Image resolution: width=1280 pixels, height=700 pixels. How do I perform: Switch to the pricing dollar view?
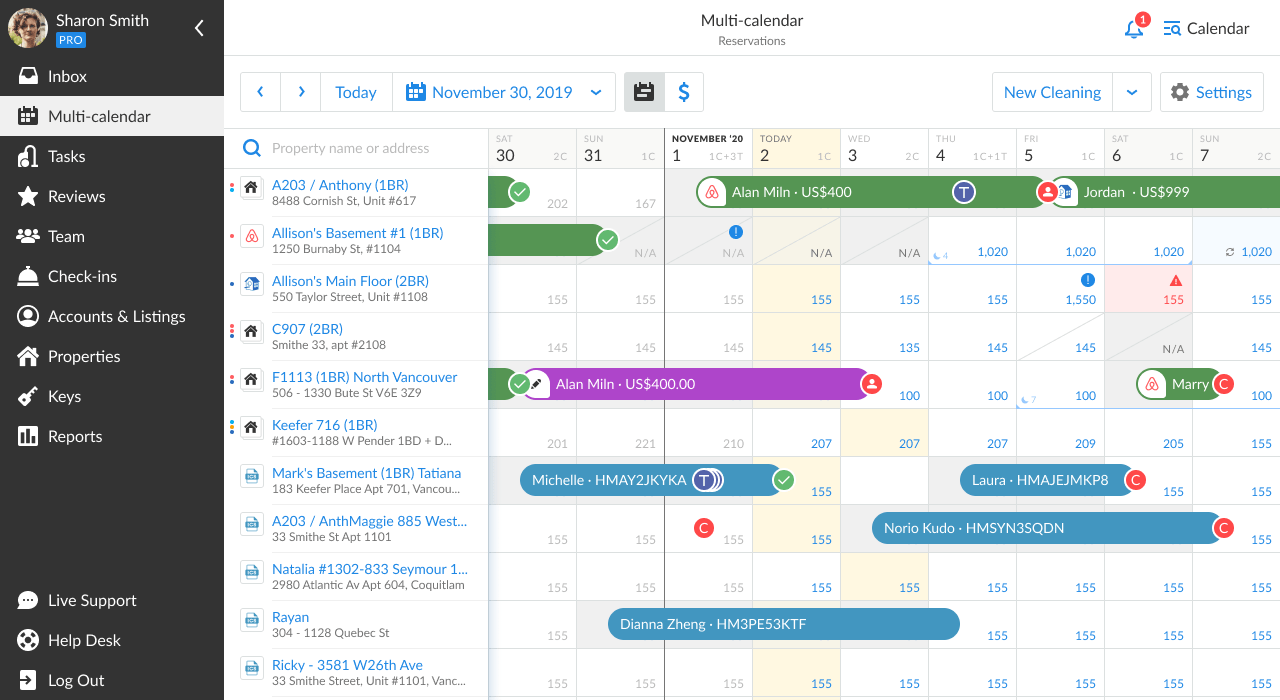[684, 92]
